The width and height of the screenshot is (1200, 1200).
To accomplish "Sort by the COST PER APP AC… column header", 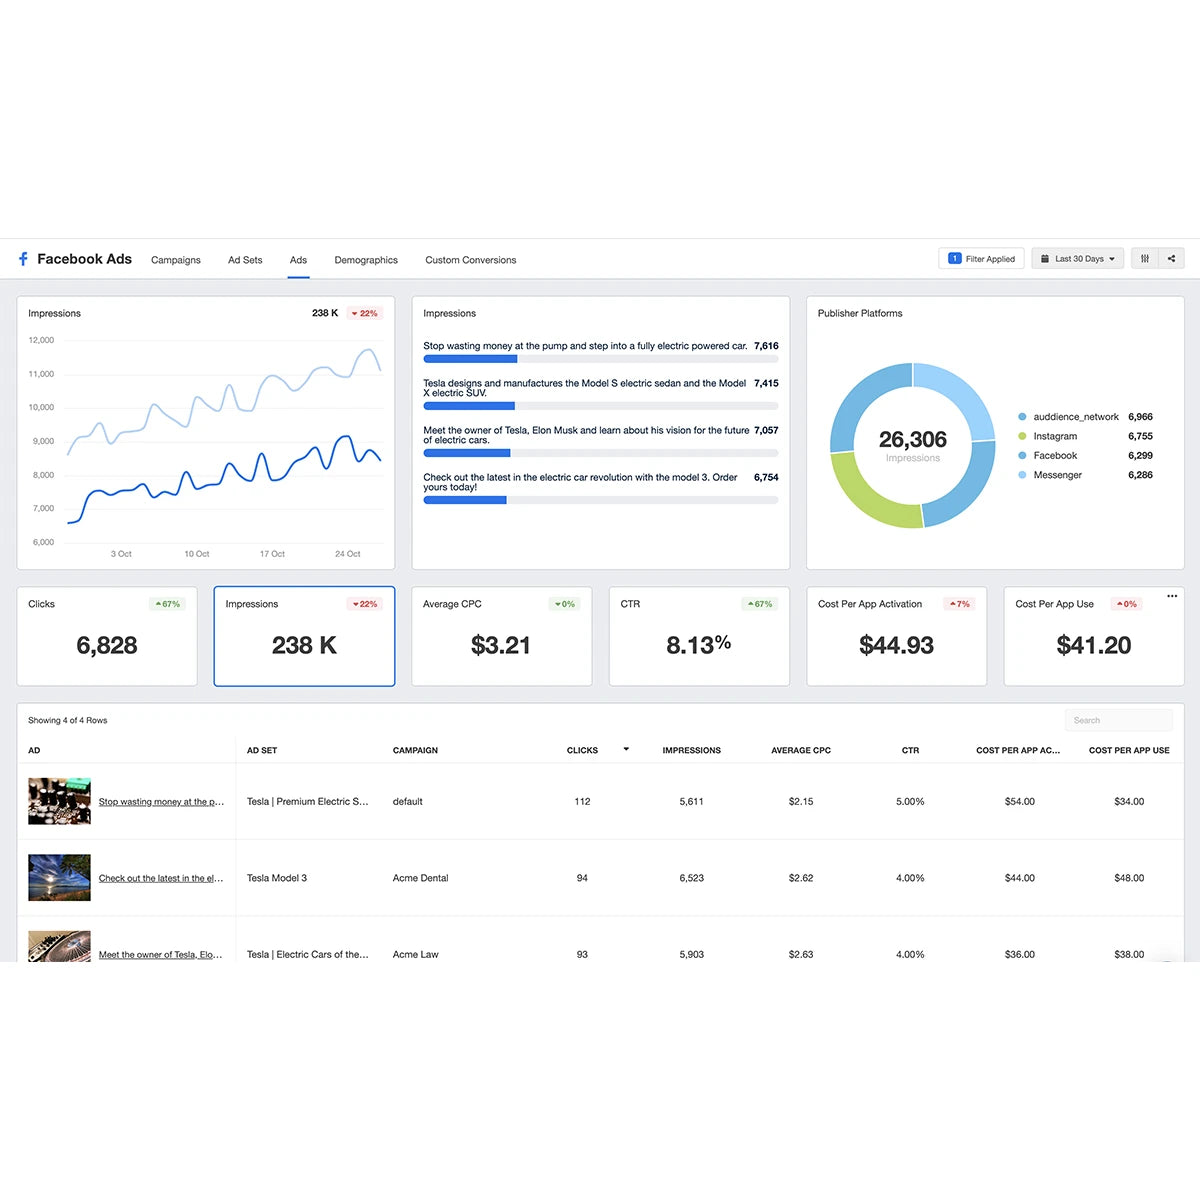I will click(x=1018, y=750).
